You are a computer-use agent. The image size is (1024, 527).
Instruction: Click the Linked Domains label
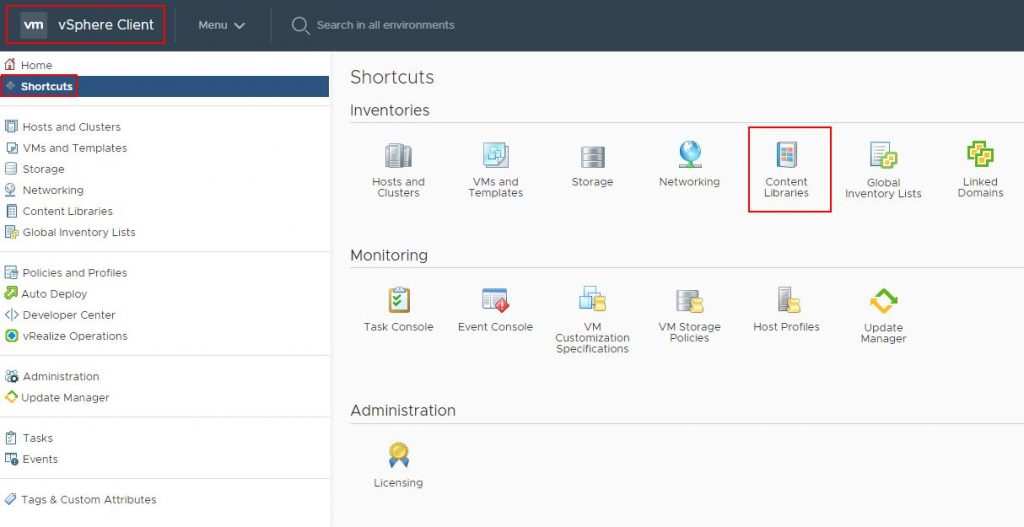pyautogui.click(x=980, y=187)
